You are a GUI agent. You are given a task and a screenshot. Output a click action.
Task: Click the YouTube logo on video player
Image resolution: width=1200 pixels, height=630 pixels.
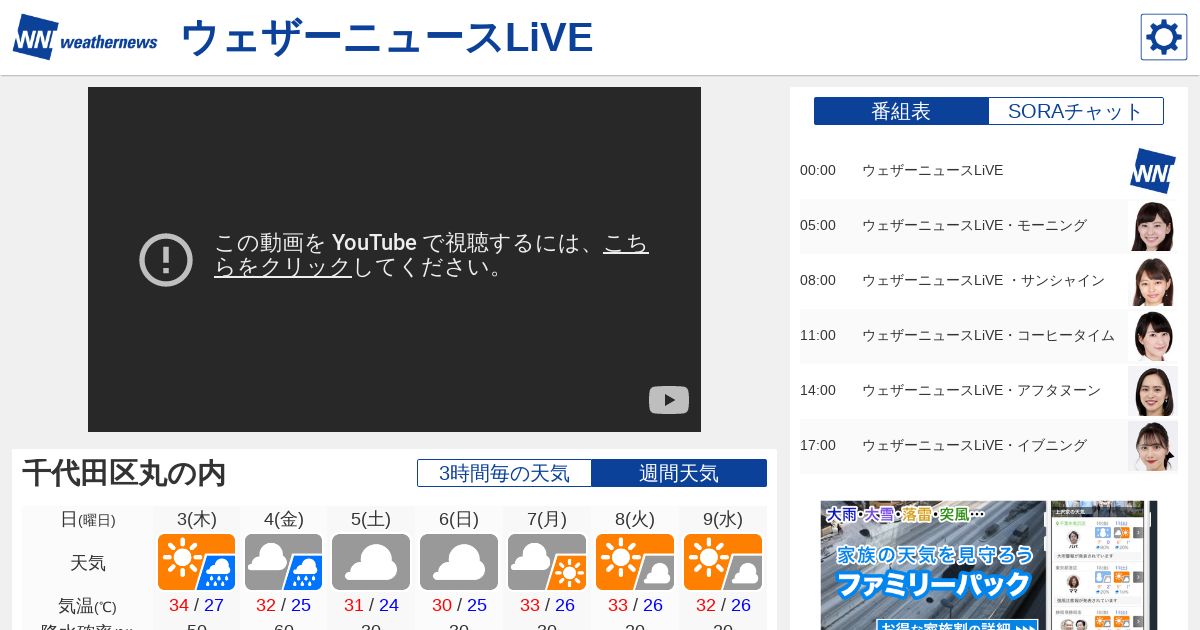point(669,400)
